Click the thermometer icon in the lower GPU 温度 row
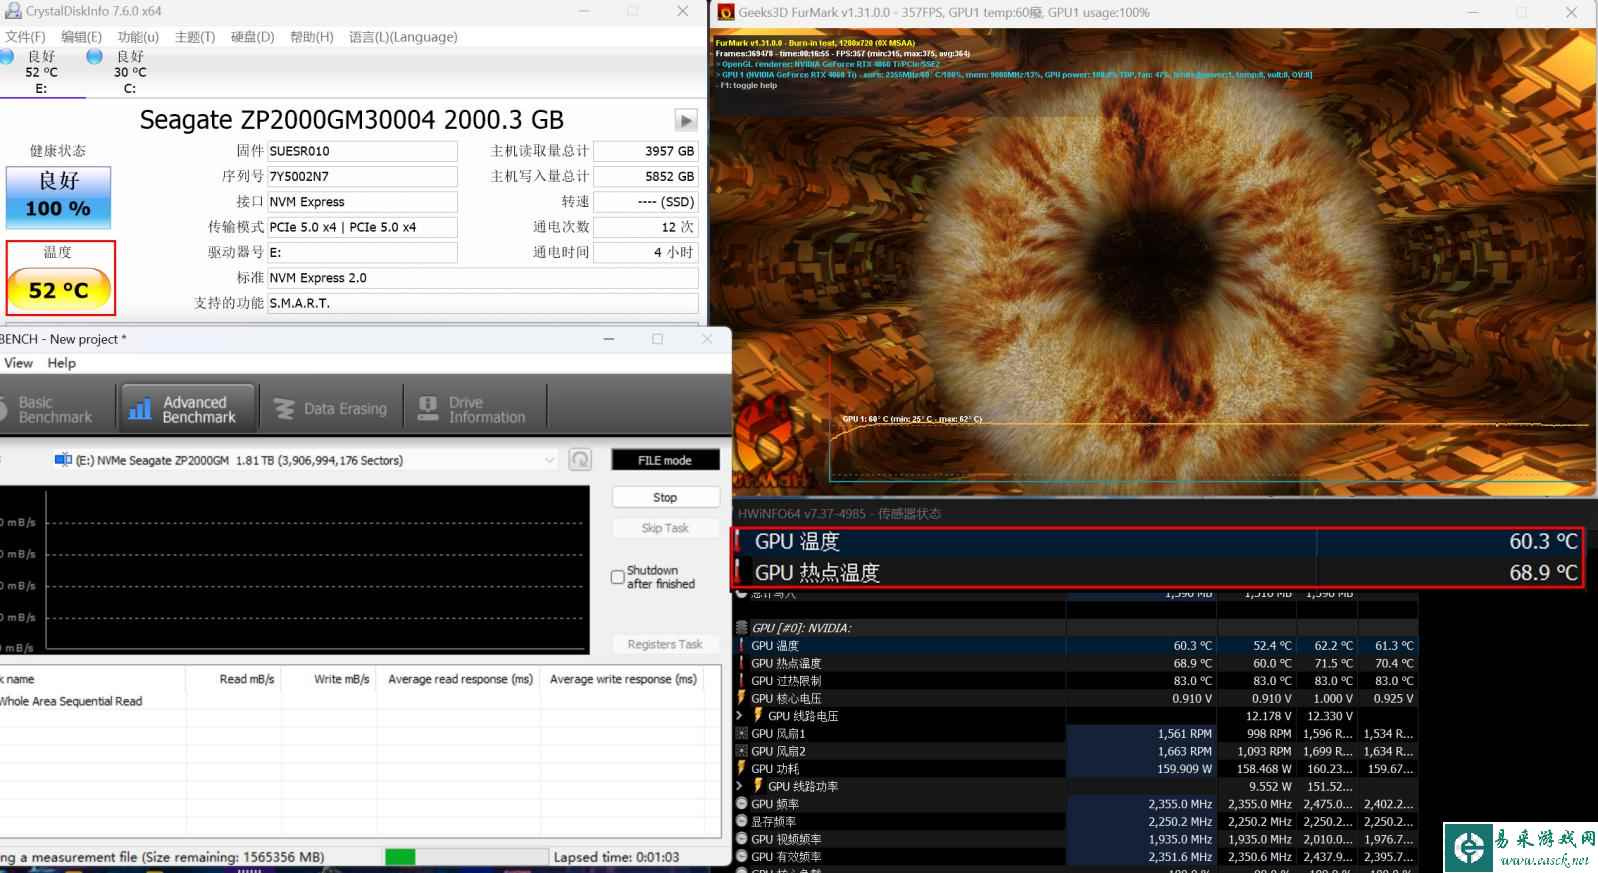The width and height of the screenshot is (1598, 873). point(741,646)
